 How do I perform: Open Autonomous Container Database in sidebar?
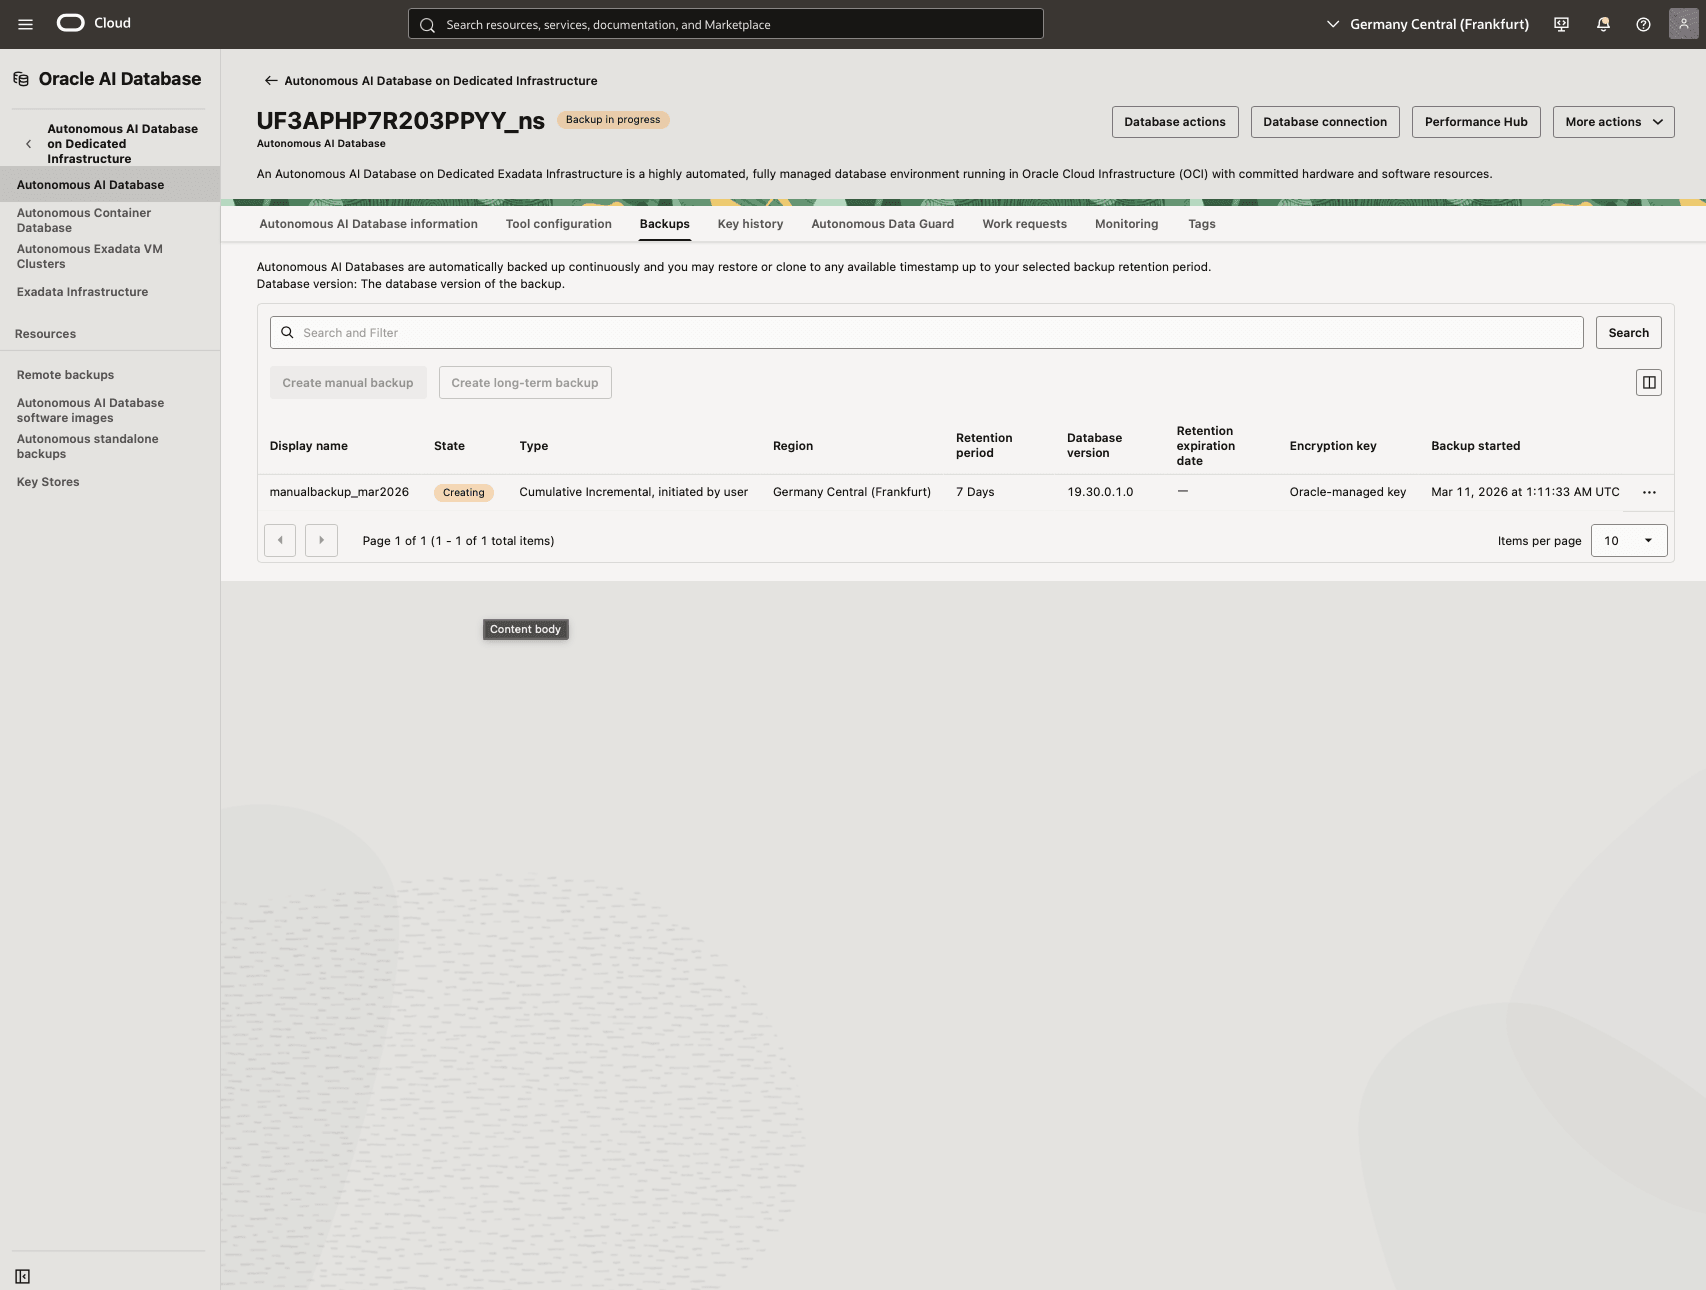[84, 220]
